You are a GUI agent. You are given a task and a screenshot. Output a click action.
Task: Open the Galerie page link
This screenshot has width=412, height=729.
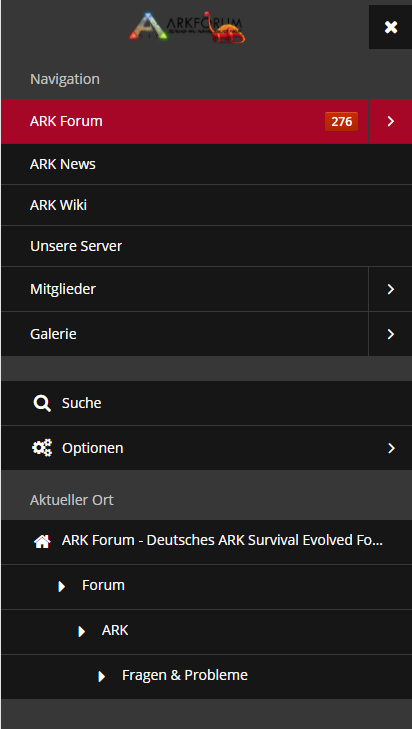pos(185,334)
